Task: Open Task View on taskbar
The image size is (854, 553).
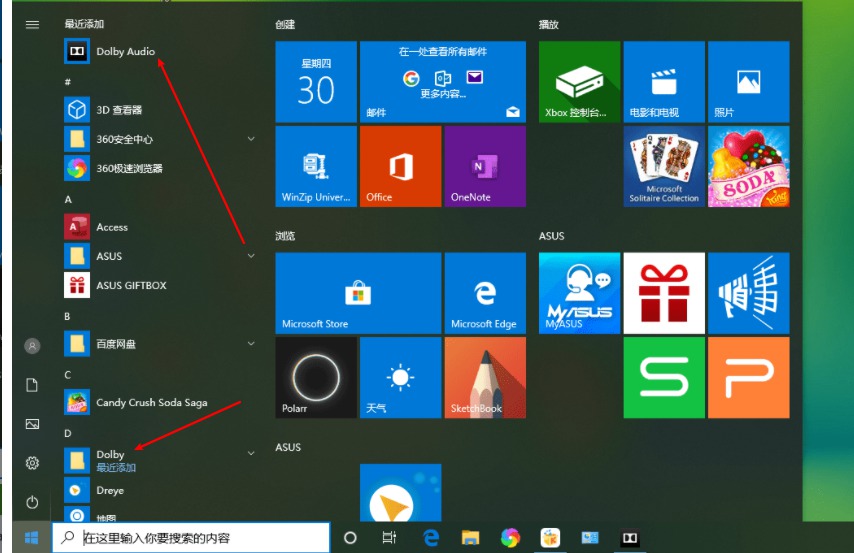Action: [x=389, y=538]
